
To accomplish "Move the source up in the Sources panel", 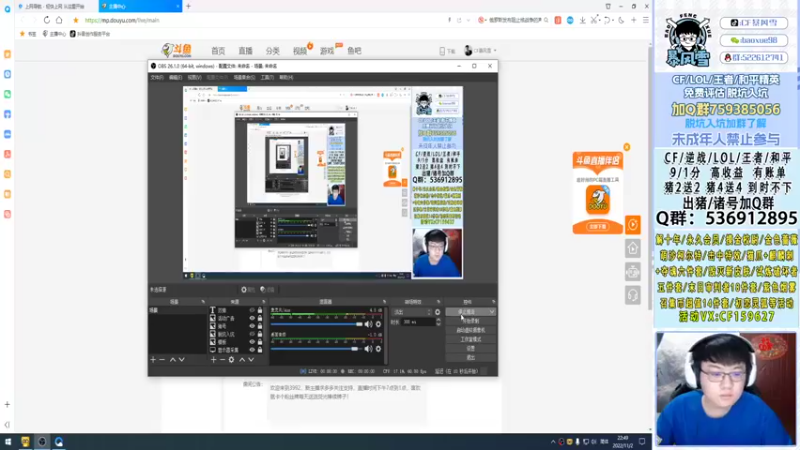I will click(x=242, y=360).
